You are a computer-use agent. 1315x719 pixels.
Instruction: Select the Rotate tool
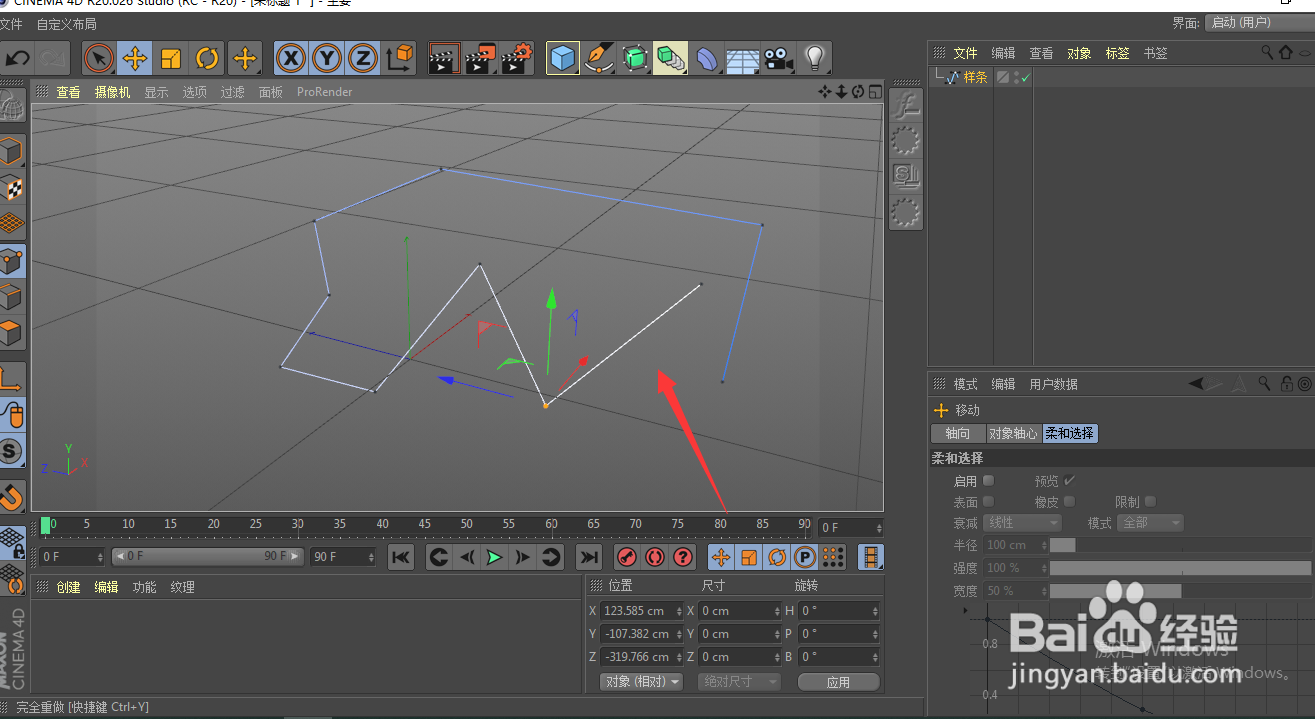(x=207, y=59)
